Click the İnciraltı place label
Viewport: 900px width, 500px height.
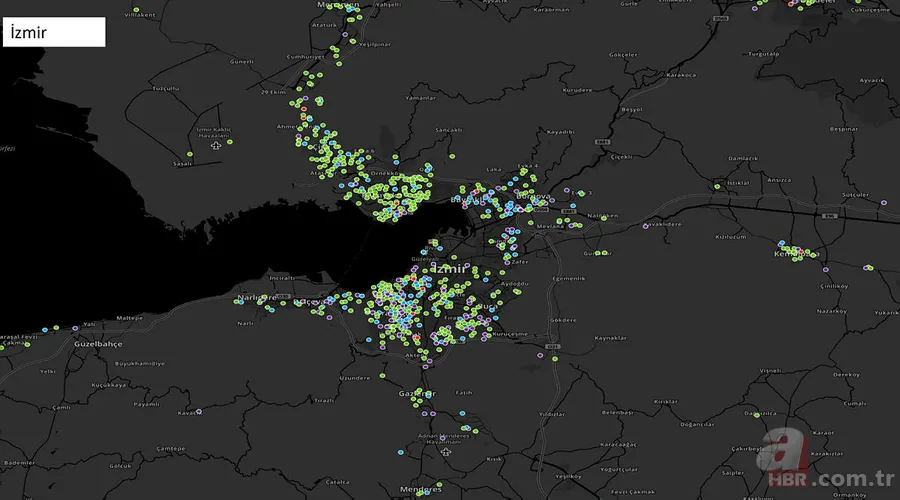pyautogui.click(x=282, y=278)
